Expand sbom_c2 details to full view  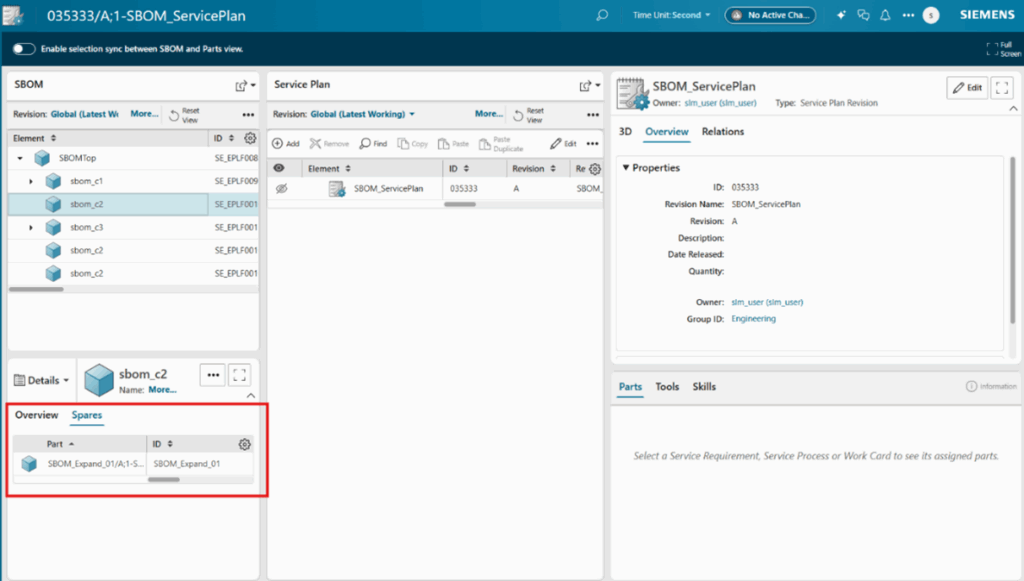tap(239, 375)
